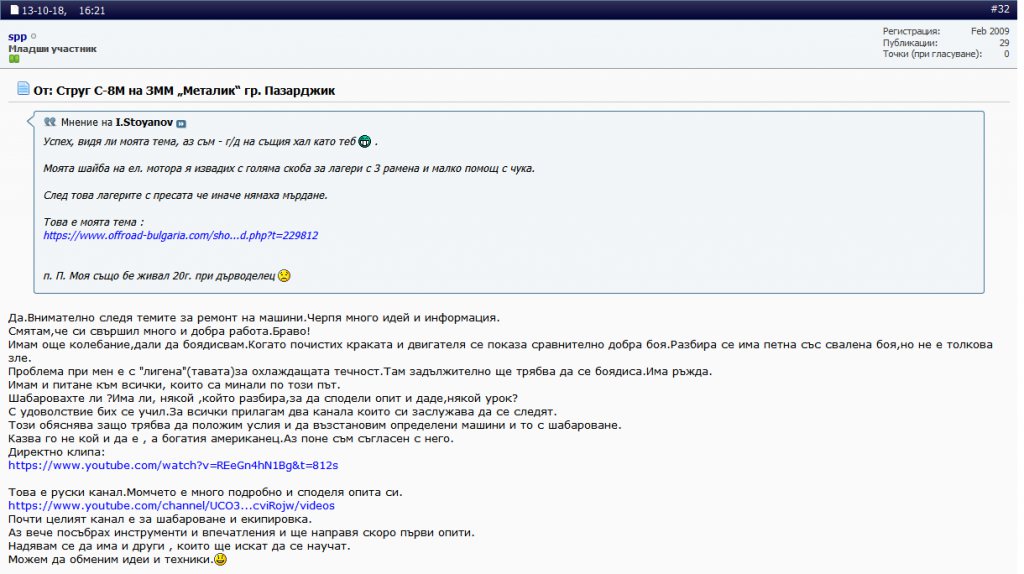The width and height of the screenshot is (1024, 574).
Task: Click the online status indicator next to spp
Action: pos(34,37)
